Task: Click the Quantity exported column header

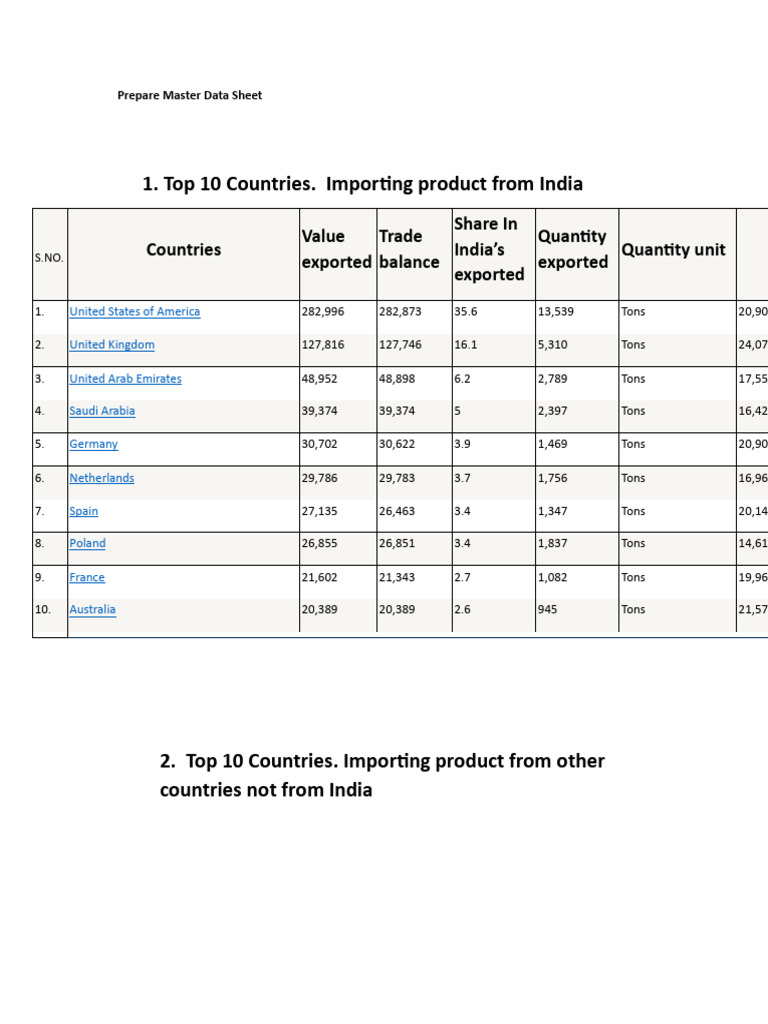Action: tap(573, 249)
